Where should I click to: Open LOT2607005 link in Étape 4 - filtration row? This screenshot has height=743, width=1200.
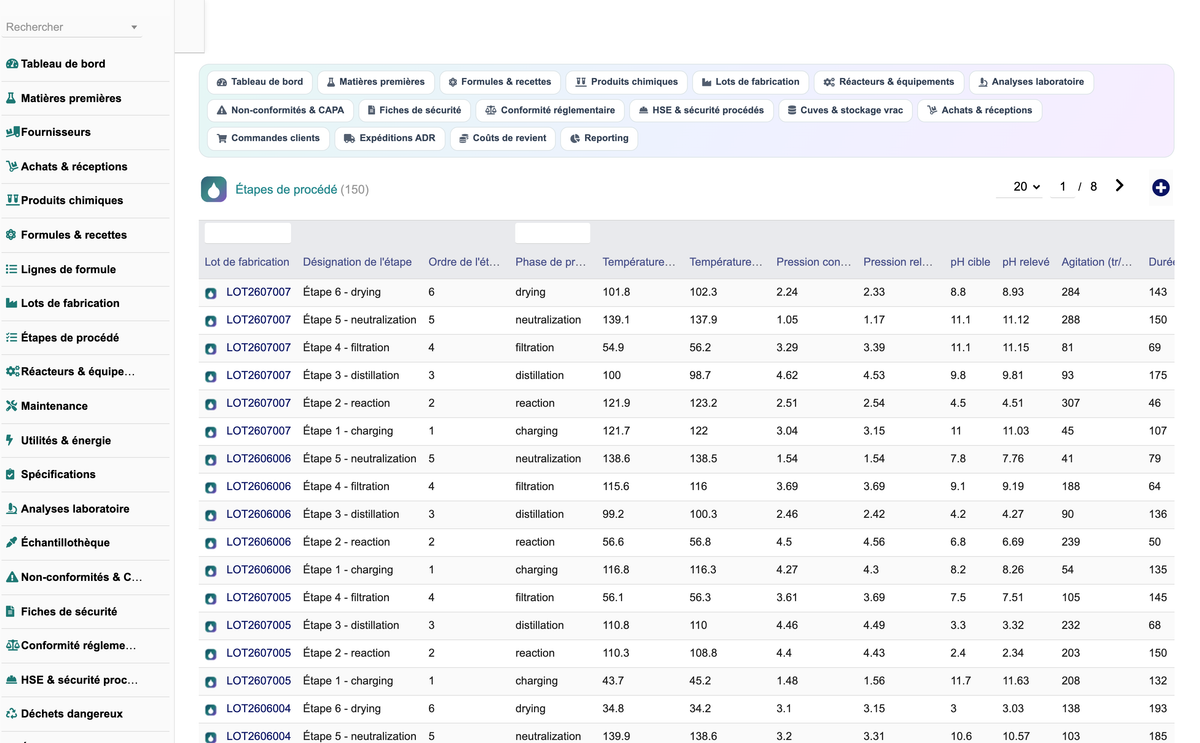pos(258,597)
